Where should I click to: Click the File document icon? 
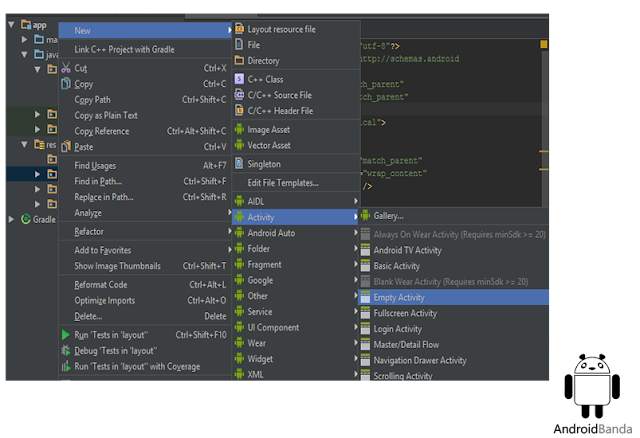(240, 44)
